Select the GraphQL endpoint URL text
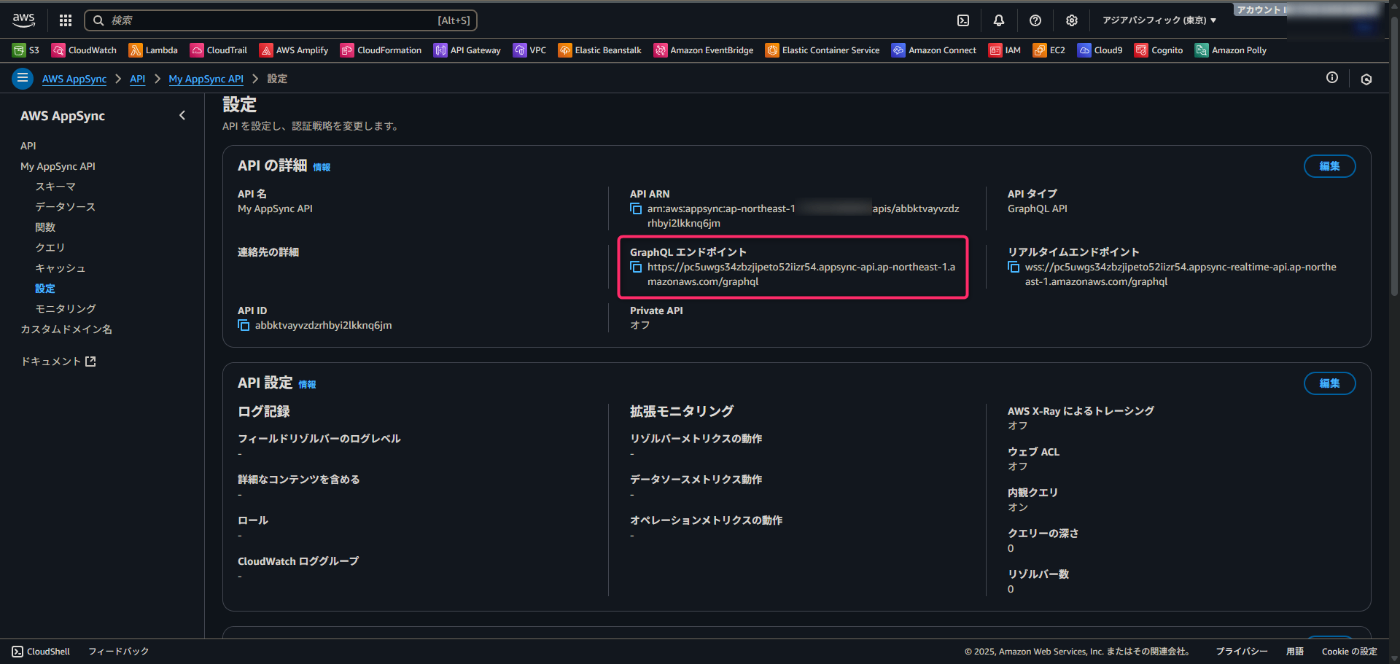The image size is (1400, 664). click(x=801, y=275)
